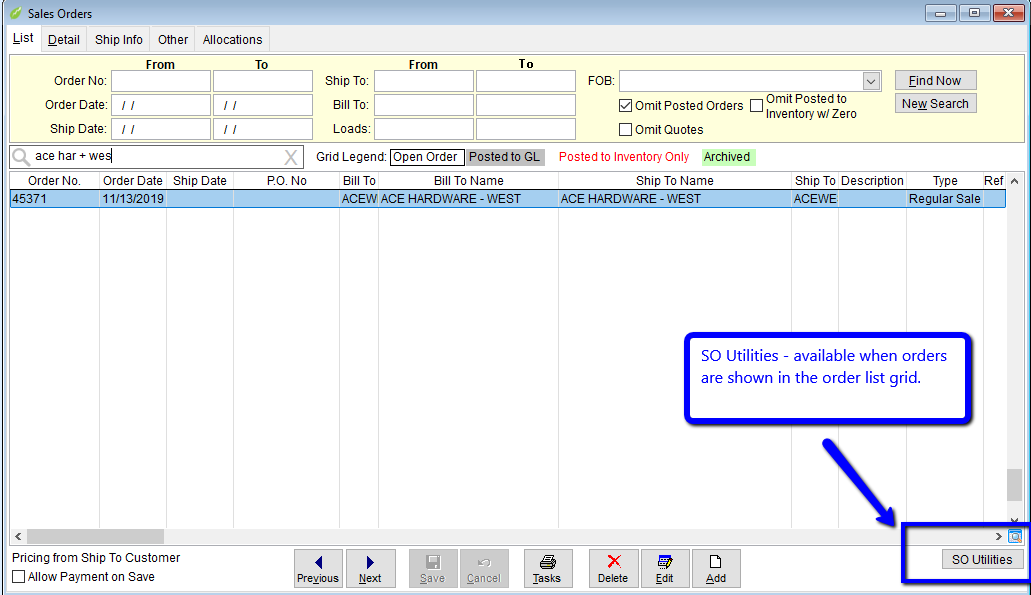
Task: Go to the Previous sales order
Action: [318, 568]
